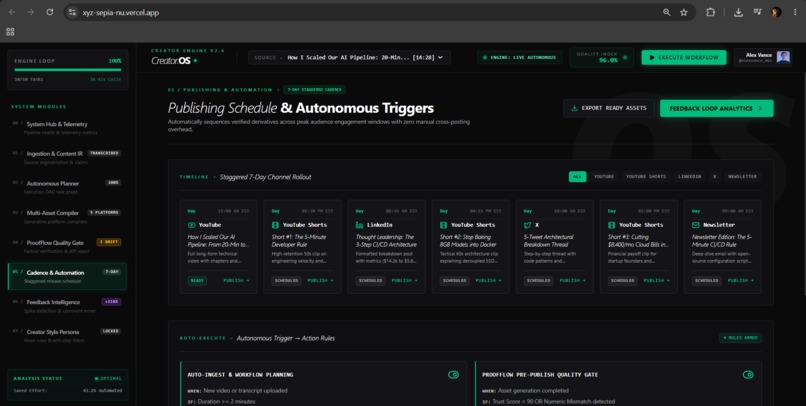The image size is (806, 406).
Task: Click the envelope icon on Newsletter card
Action: [695, 225]
